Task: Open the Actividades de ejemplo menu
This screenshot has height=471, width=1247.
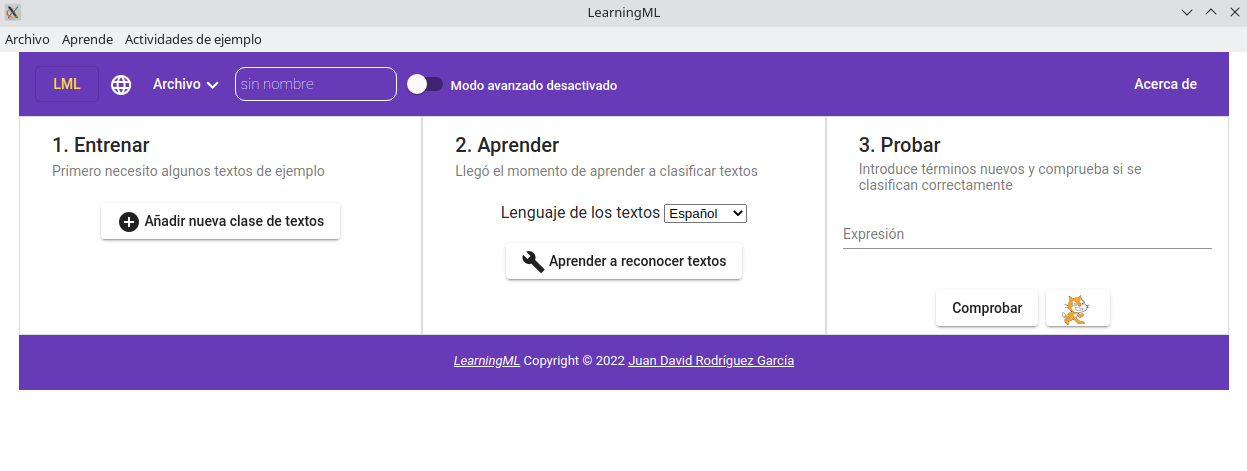Action: point(193,40)
